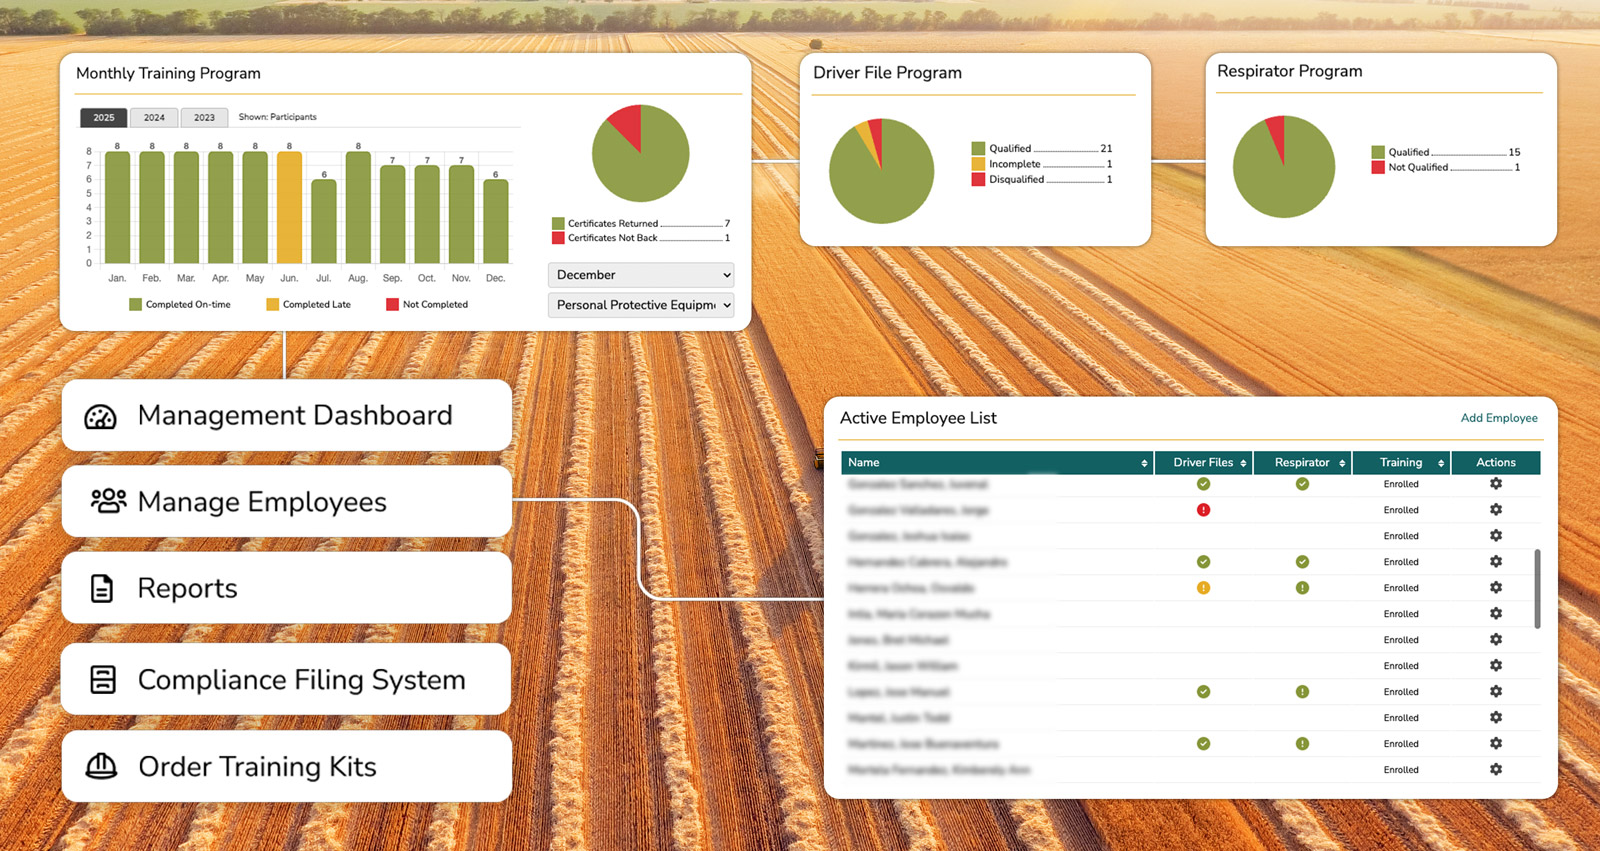Select the 2023 year tab
The image size is (1600, 851).
point(204,118)
